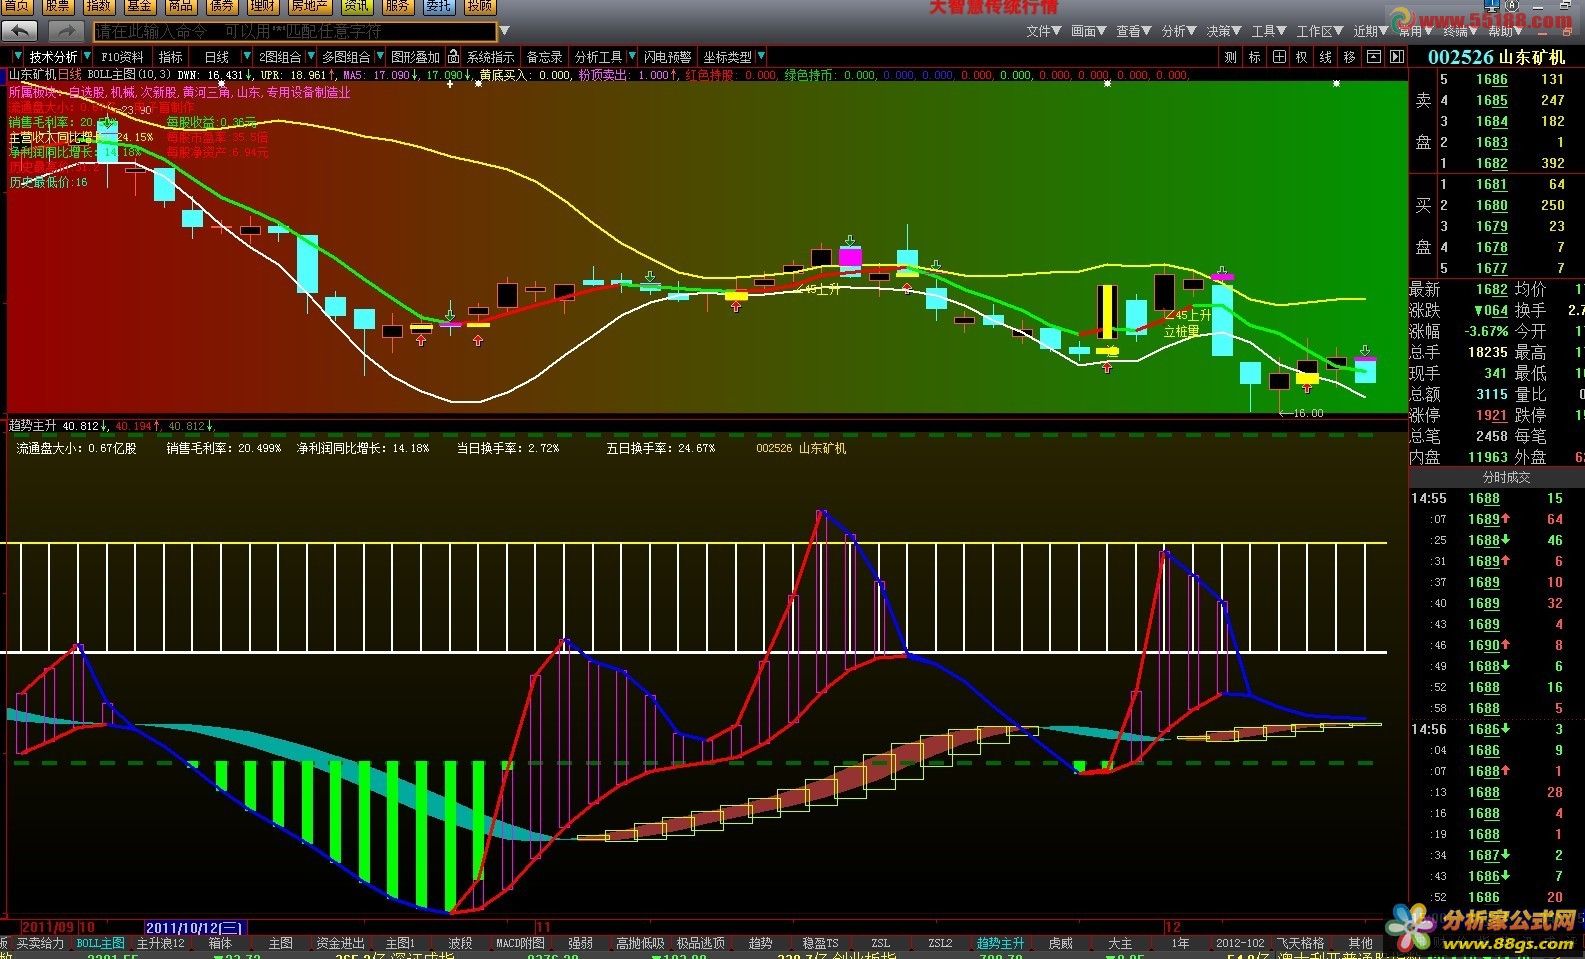Click the 理财 wealth shortcut button
The image size is (1585, 959).
pos(263,6)
